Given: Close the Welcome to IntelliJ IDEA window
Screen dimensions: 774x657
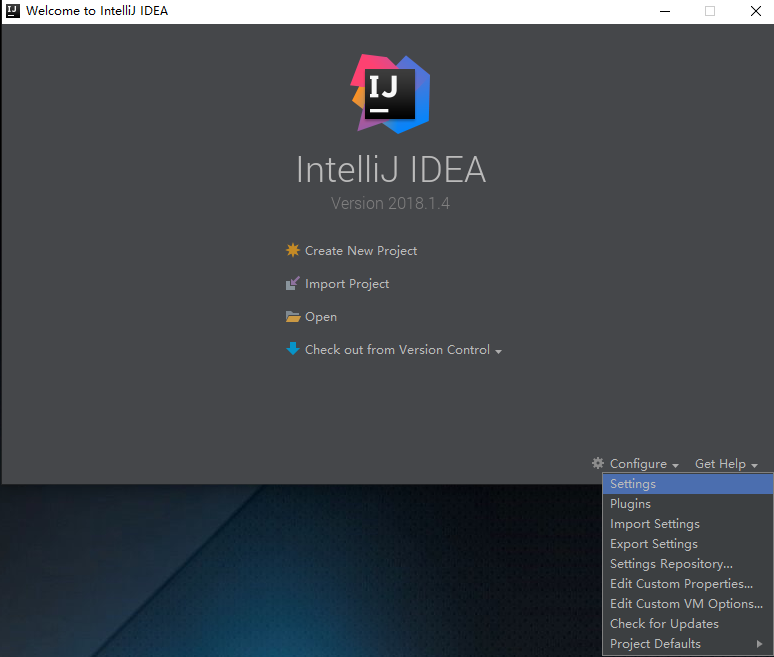Looking at the screenshot, I should [756, 11].
